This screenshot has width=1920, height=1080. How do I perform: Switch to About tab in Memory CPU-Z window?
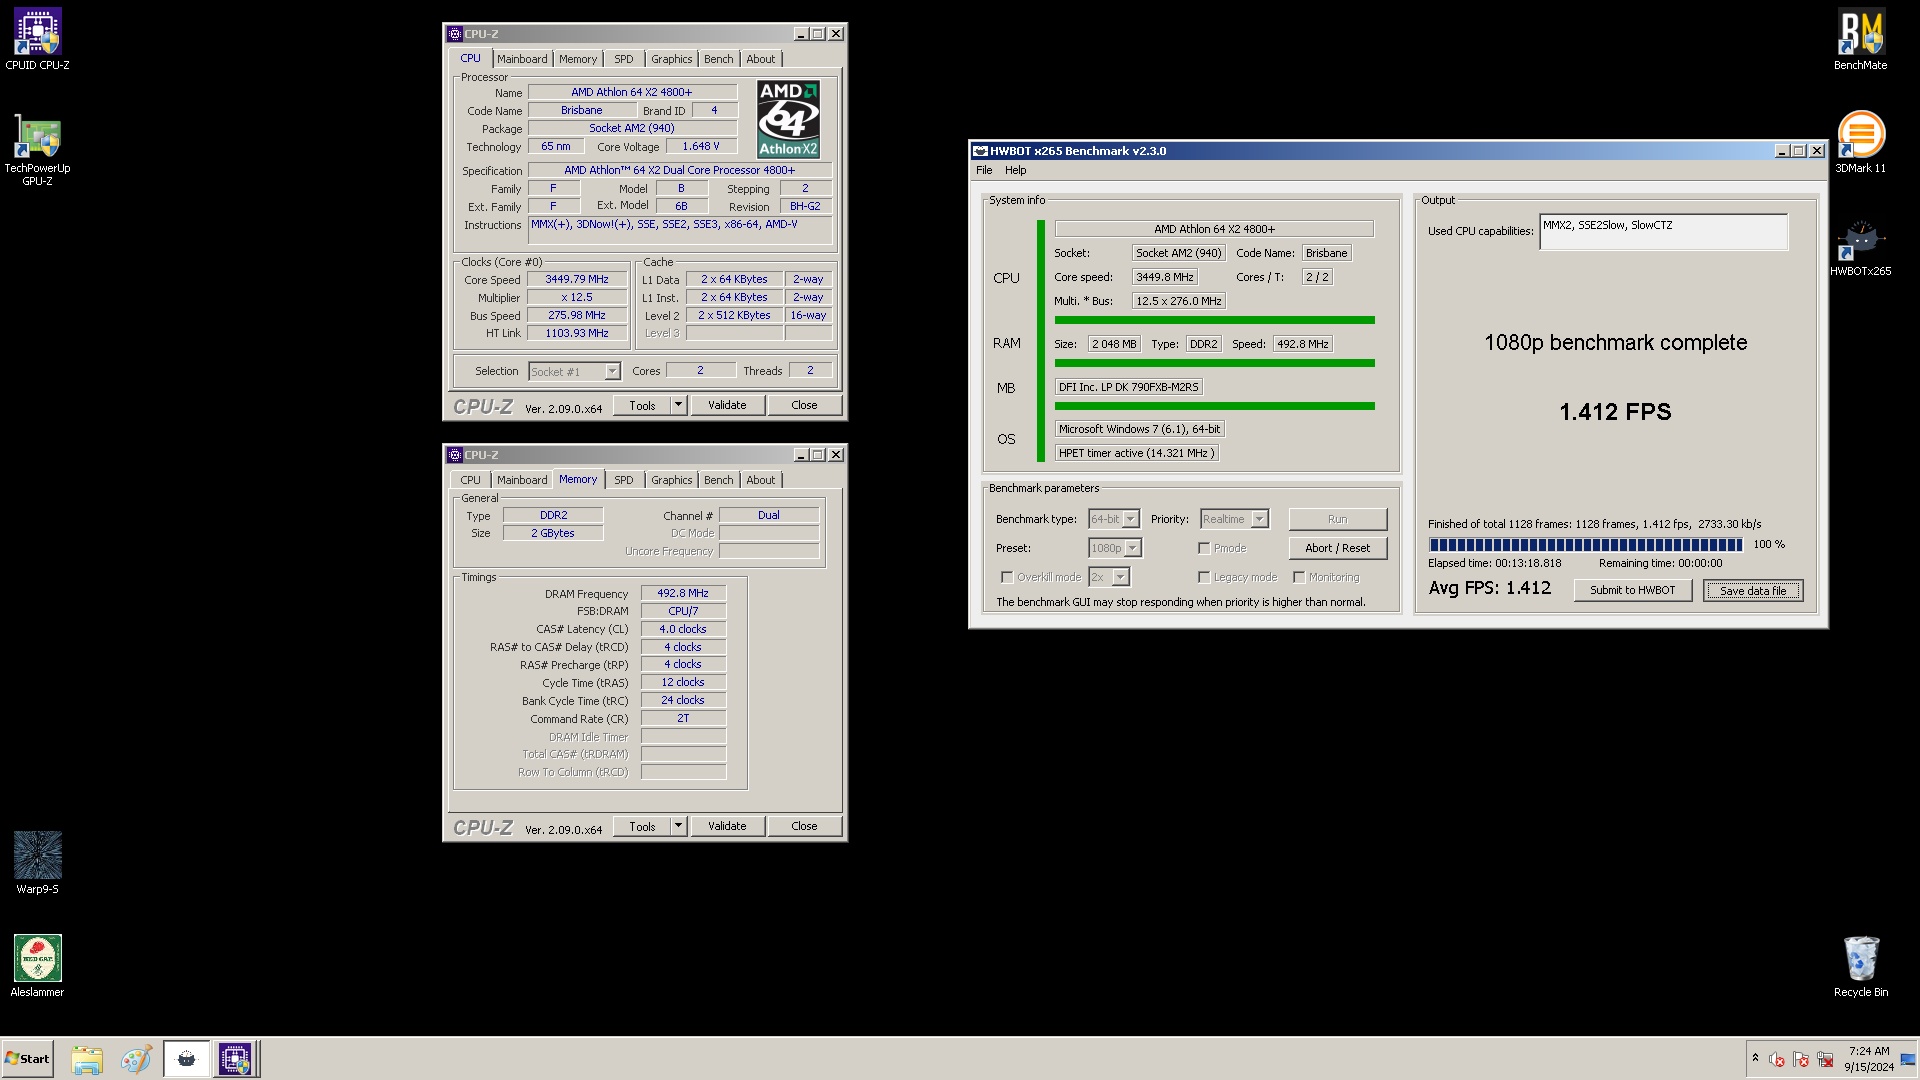point(760,480)
